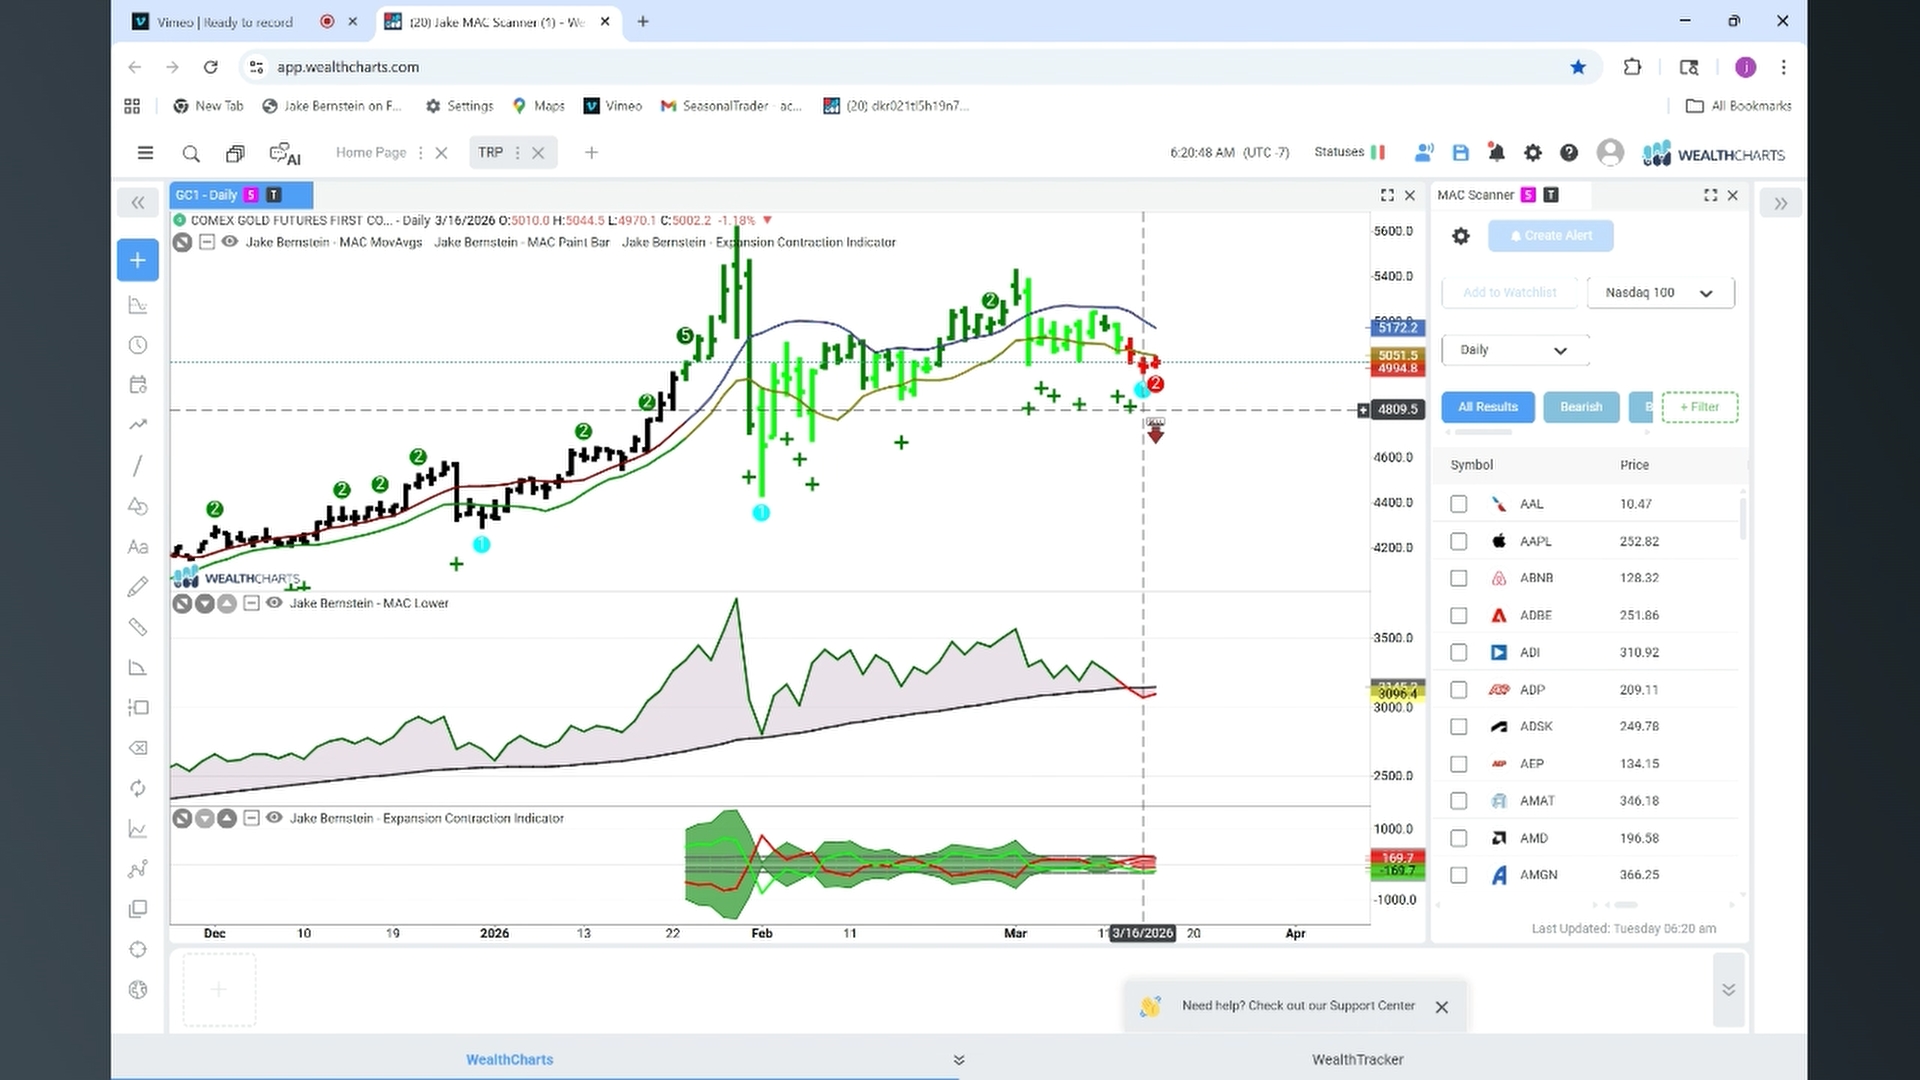The image size is (1920, 1080).
Task: Toggle visibility eye of MAC Lower indicator
Action: pos(274,603)
